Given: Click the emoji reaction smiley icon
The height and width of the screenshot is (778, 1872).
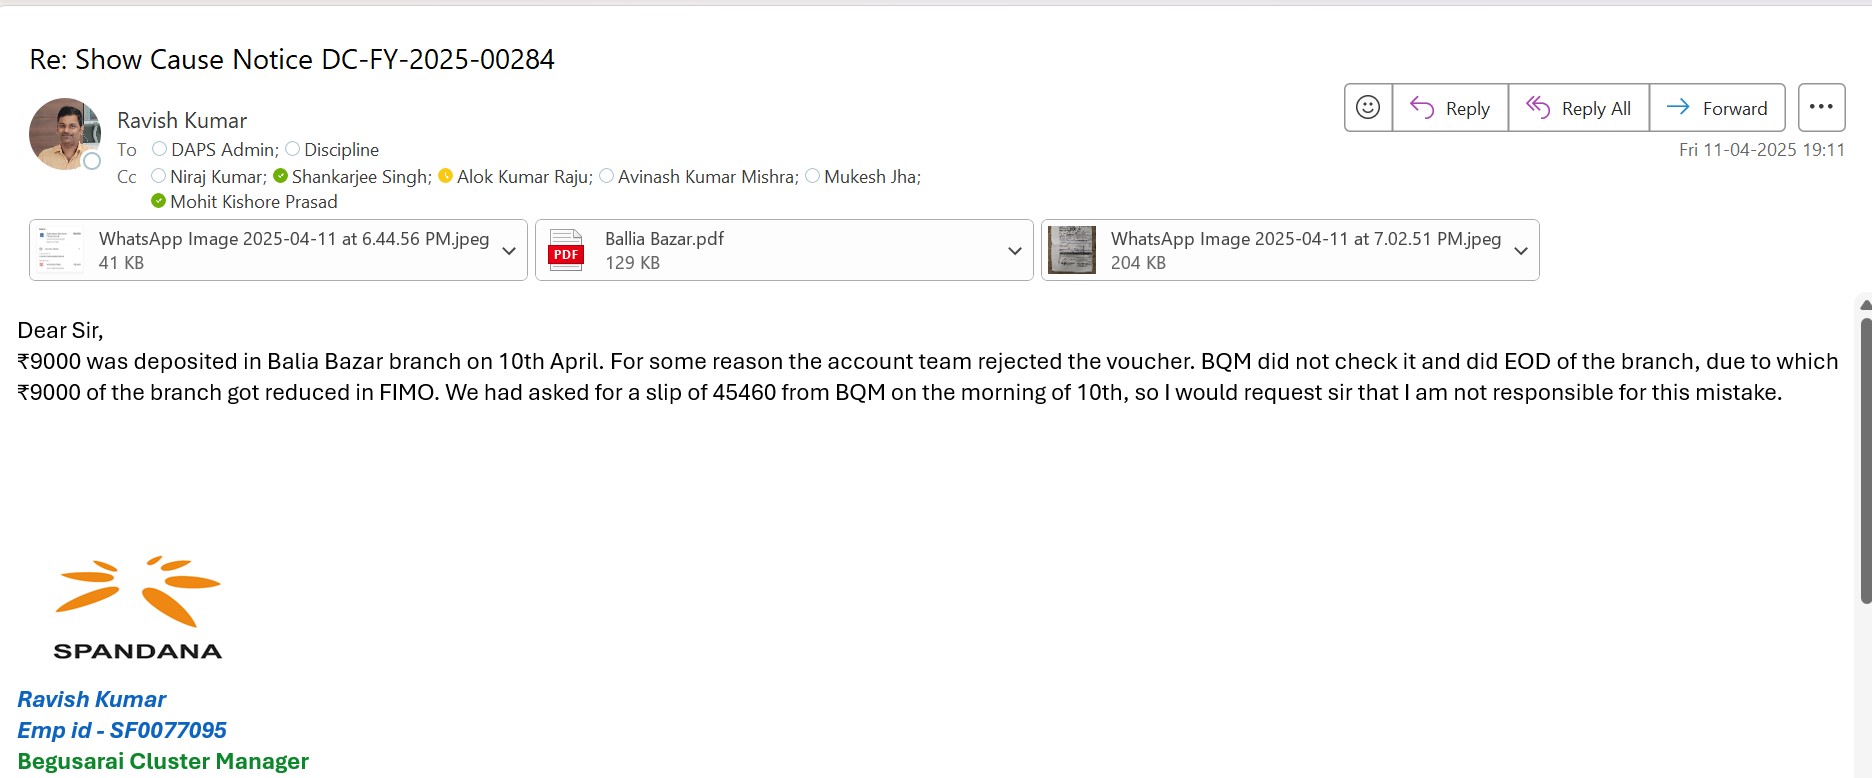Looking at the screenshot, I should [1368, 108].
